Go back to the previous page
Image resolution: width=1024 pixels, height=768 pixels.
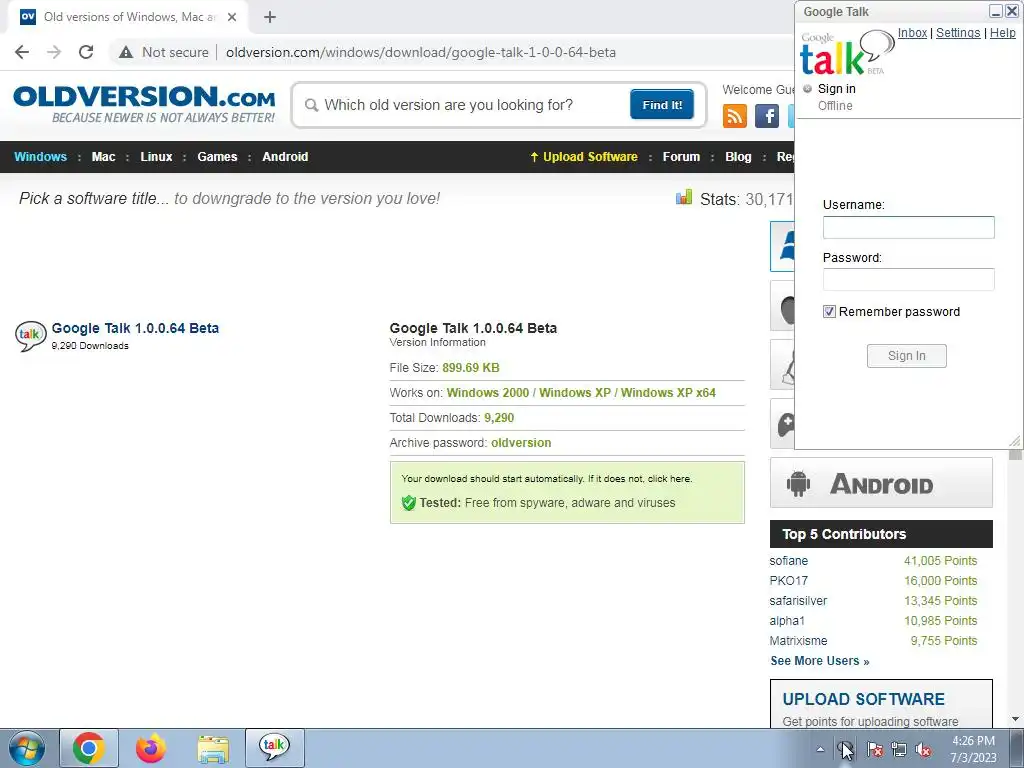point(22,52)
